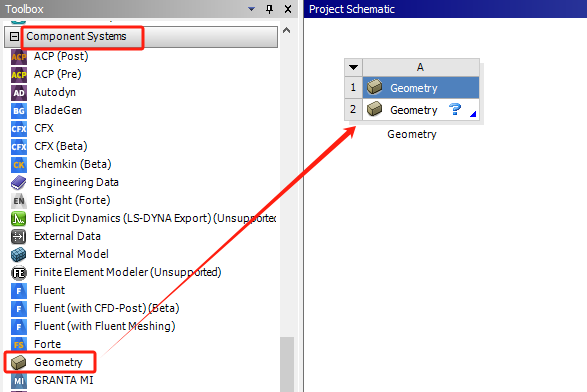Select the CFX (Beta) label

tap(61, 146)
